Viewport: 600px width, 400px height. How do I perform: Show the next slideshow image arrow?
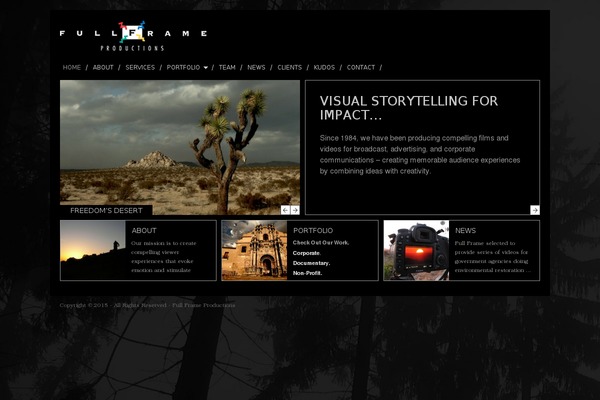pos(295,210)
